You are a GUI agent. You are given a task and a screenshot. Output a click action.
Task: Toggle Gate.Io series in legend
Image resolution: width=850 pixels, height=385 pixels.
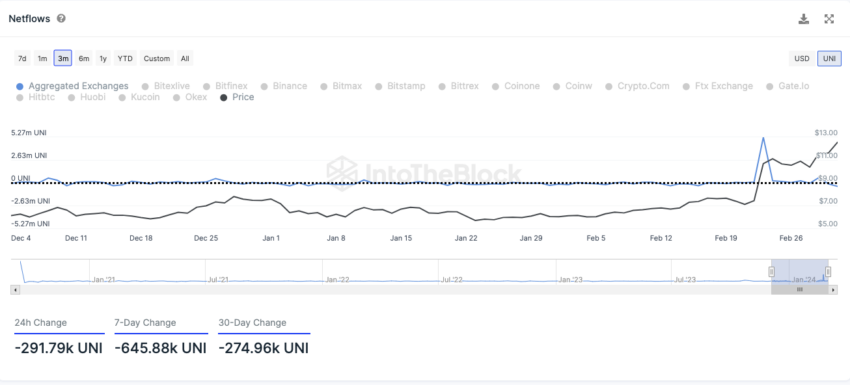pos(788,86)
